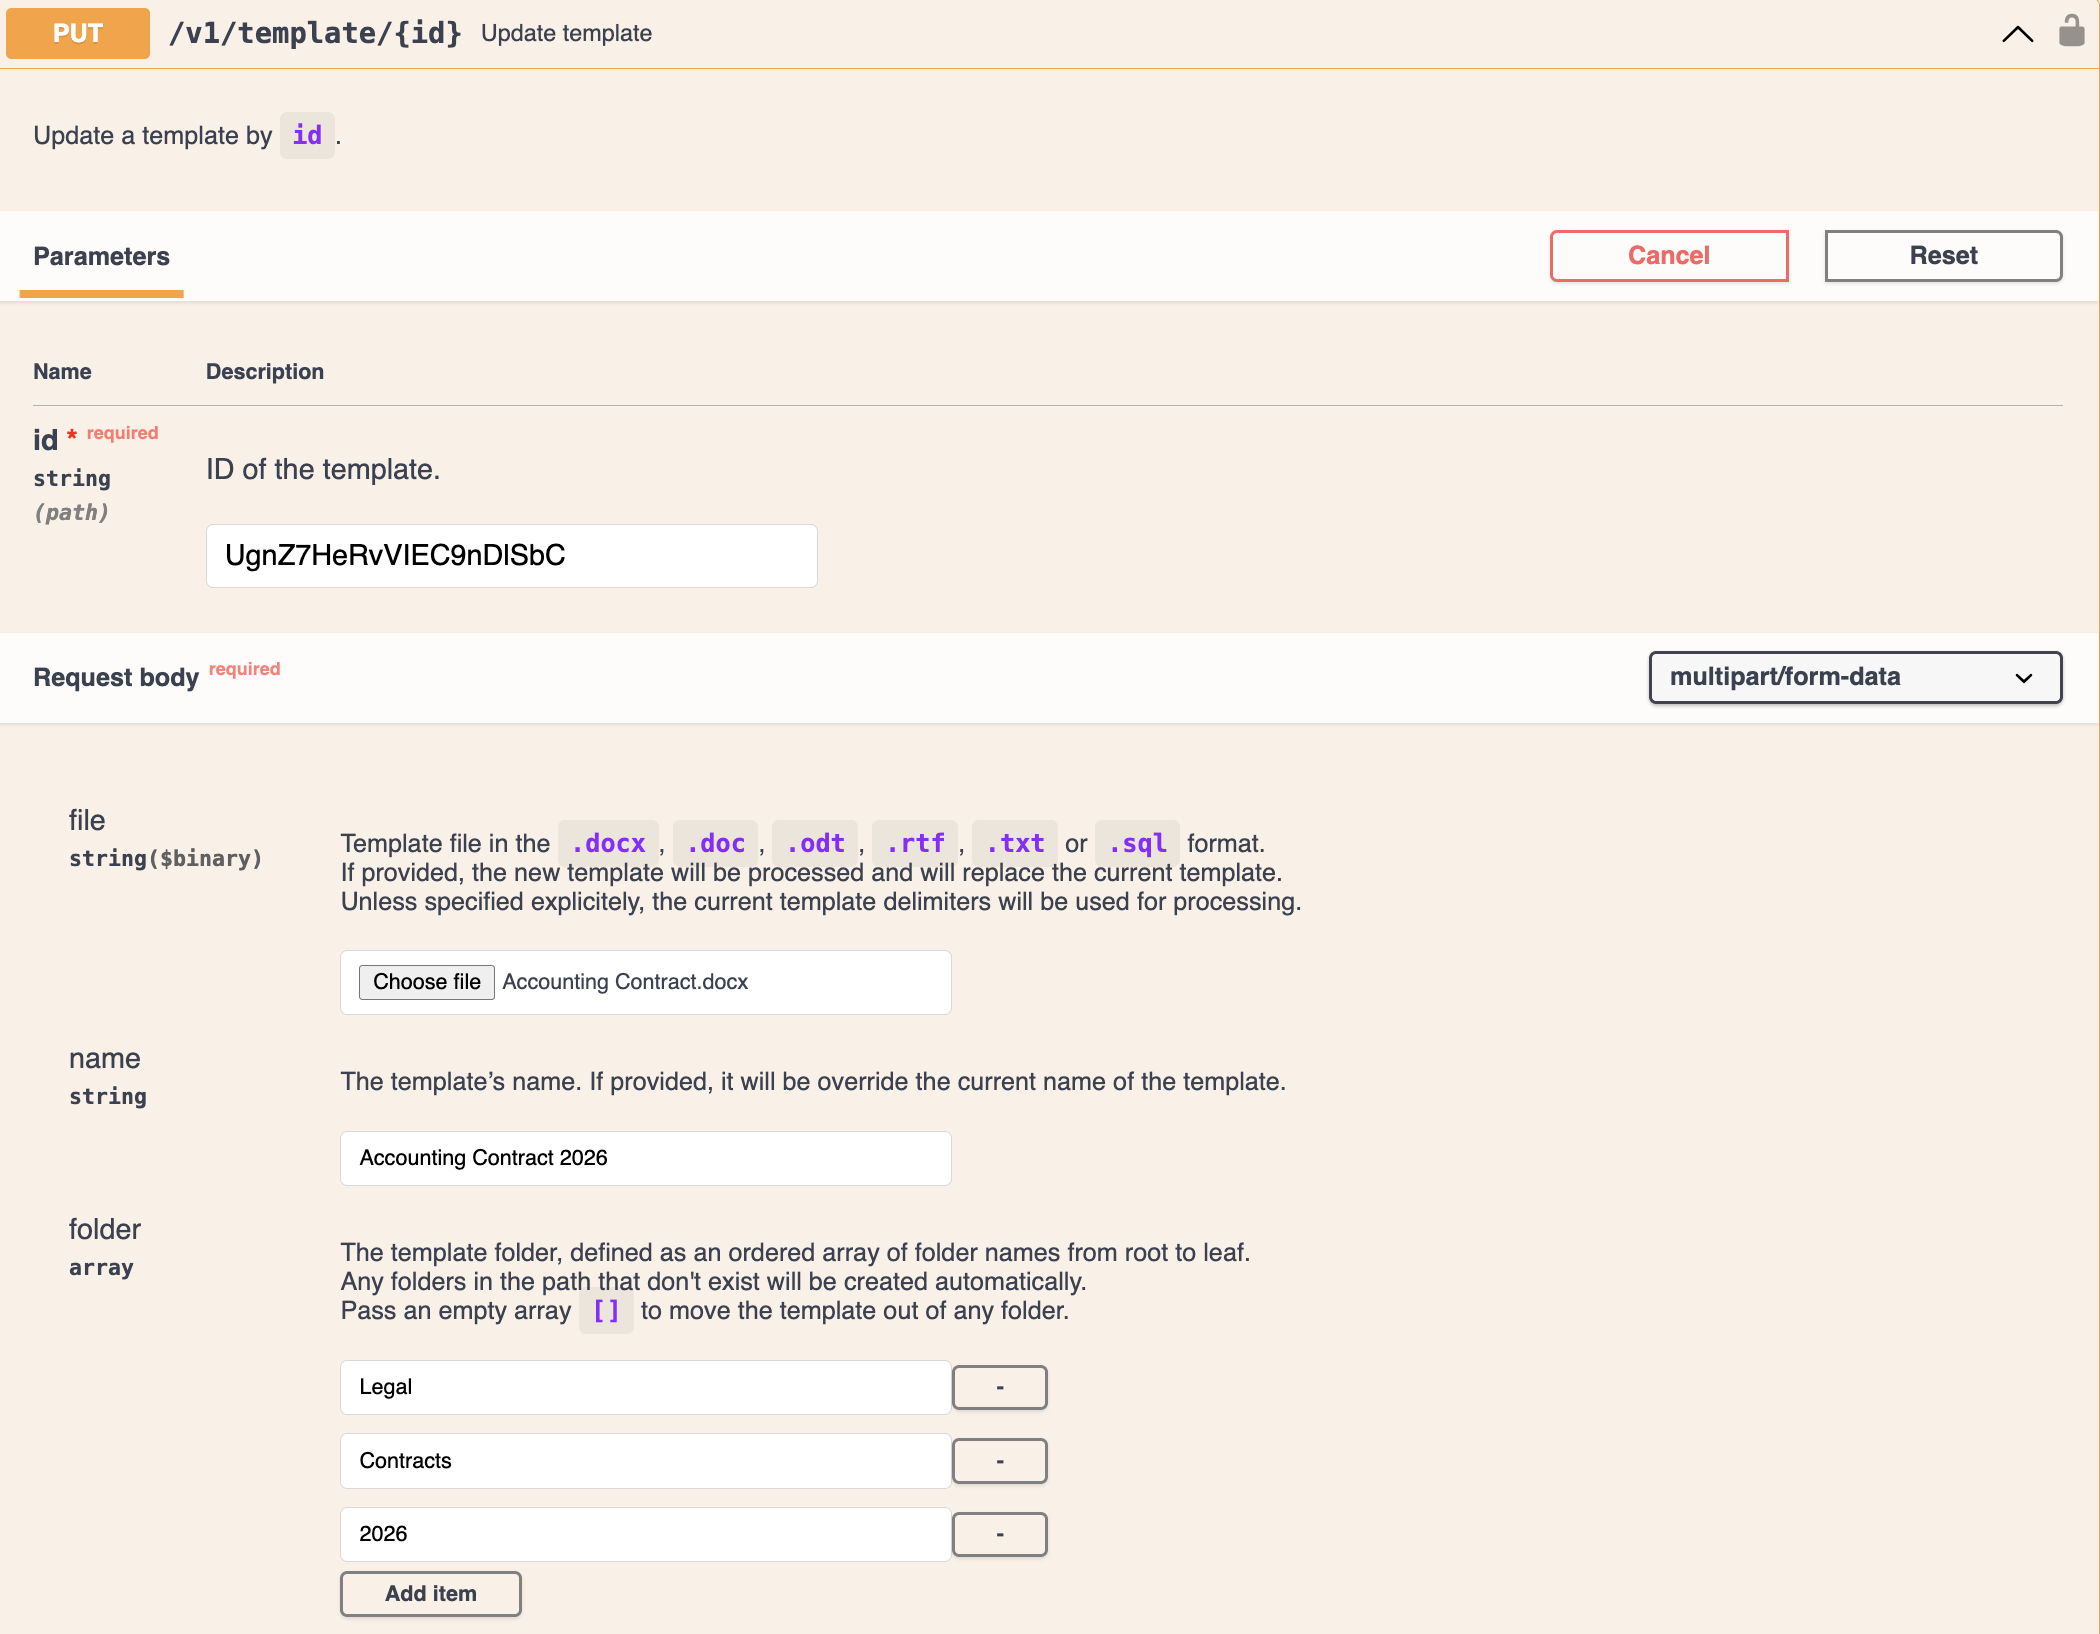This screenshot has height=1634, width=2100.
Task: Click the id code tag in description
Action: [307, 135]
